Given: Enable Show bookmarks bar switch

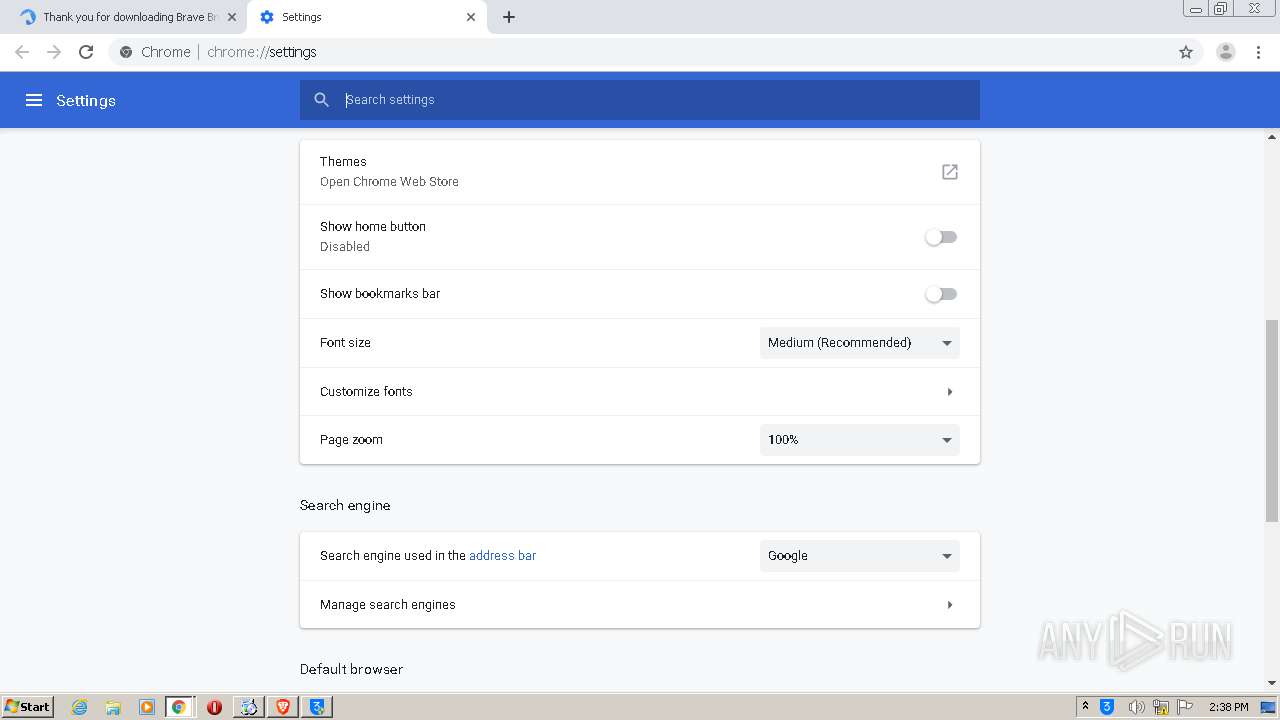Looking at the screenshot, I should pos(941,294).
